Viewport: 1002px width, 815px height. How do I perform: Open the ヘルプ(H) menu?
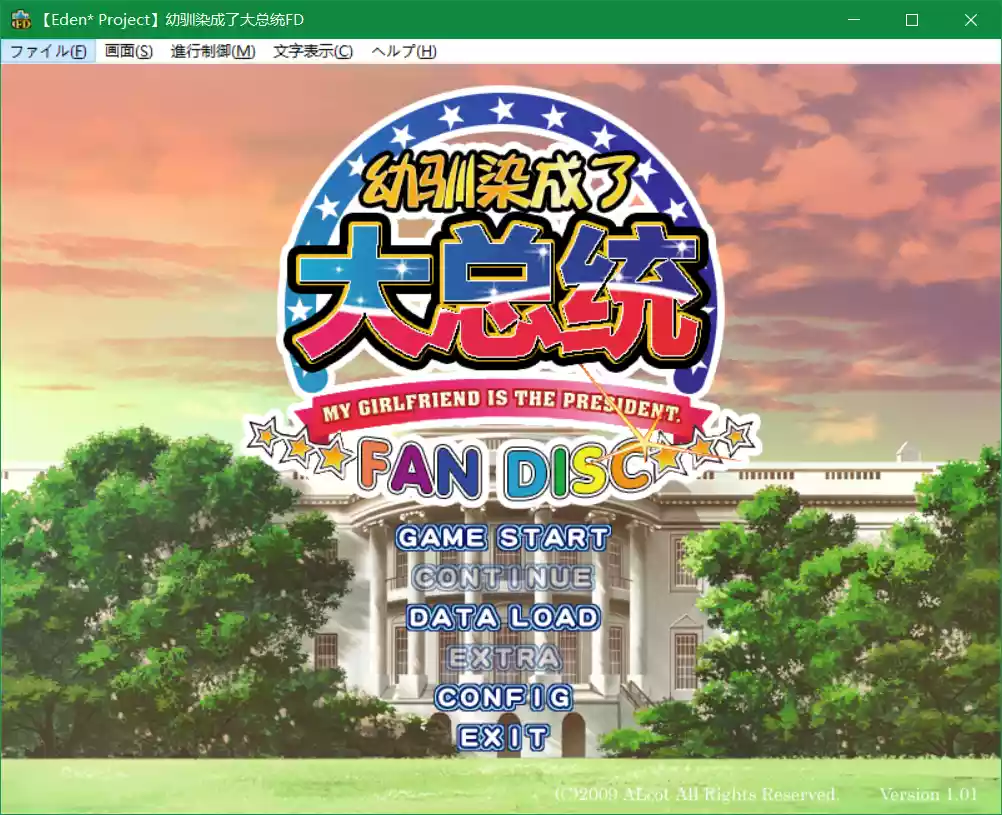[403, 51]
